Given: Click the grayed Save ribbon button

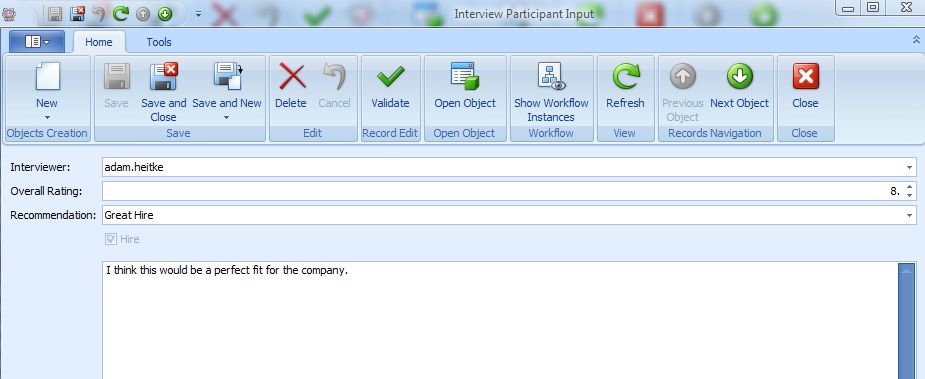Looking at the screenshot, I should [116, 86].
